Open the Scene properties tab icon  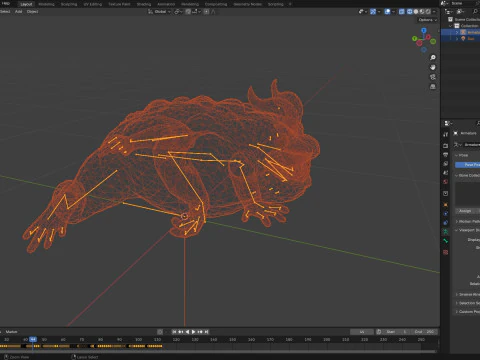tap(446, 173)
